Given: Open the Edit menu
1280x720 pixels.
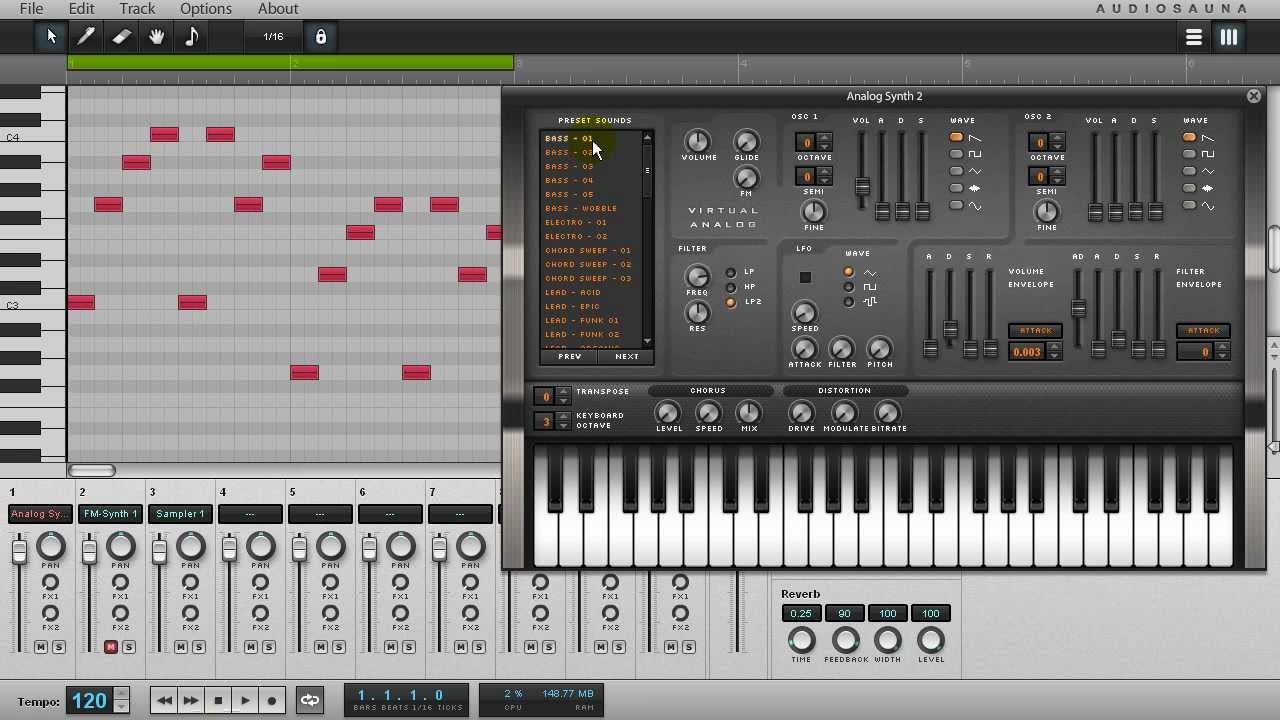Looking at the screenshot, I should tap(82, 9).
